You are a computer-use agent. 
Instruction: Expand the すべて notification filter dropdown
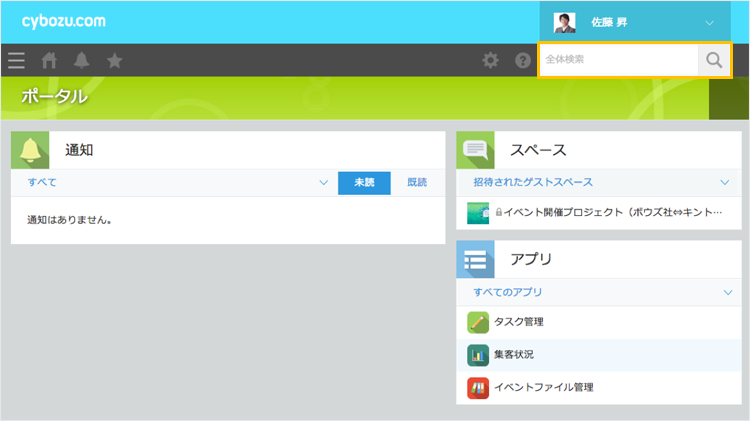click(323, 182)
